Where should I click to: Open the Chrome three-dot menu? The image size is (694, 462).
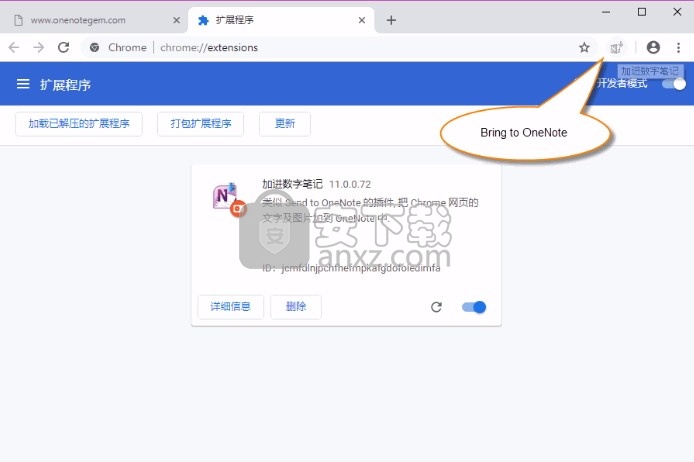coord(679,47)
